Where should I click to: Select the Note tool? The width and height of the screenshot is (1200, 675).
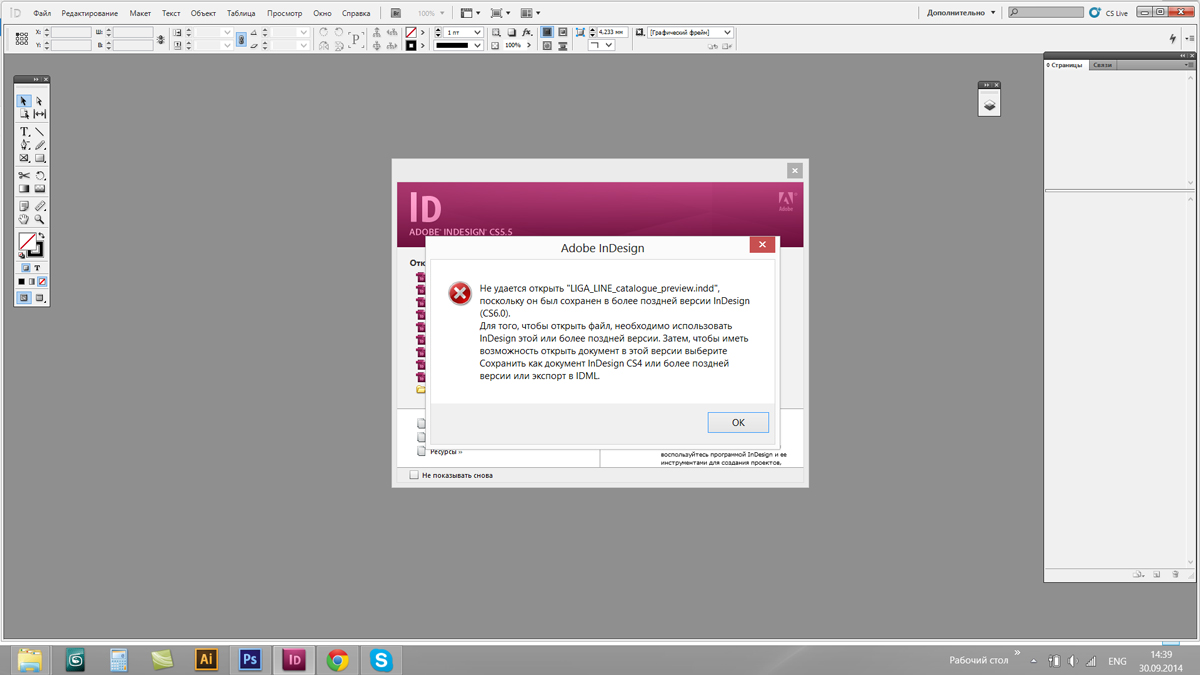[24, 205]
